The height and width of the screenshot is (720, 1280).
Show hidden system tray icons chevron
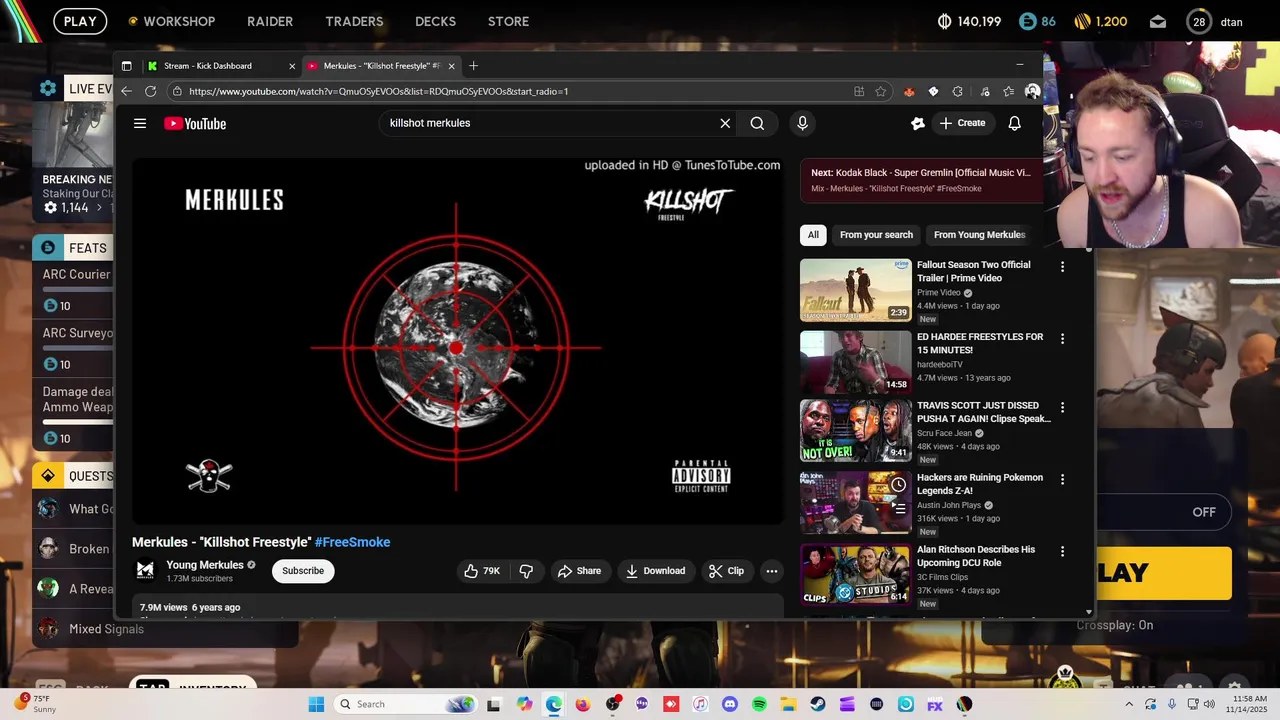tap(1131, 704)
